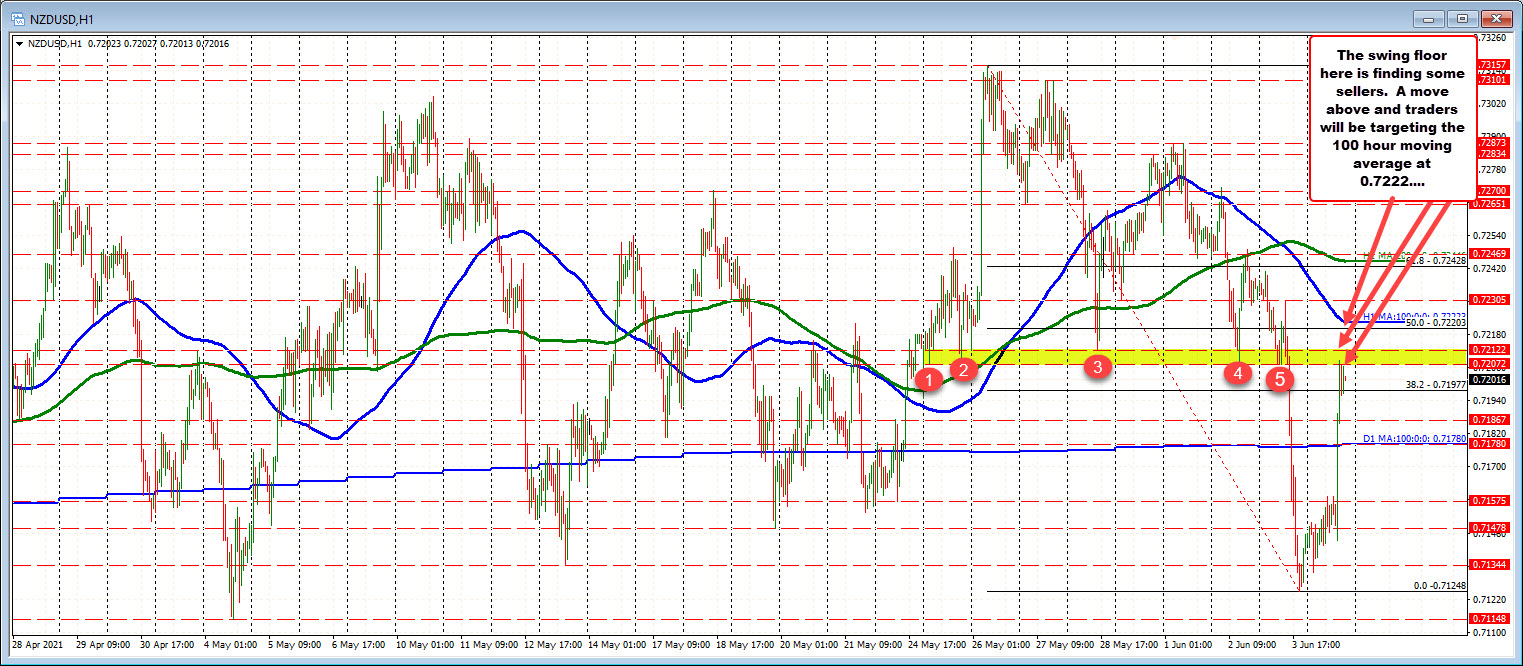This screenshot has height=666, width=1523.
Task: Close the NZDUSD chart window
Action: [x=1497, y=19]
